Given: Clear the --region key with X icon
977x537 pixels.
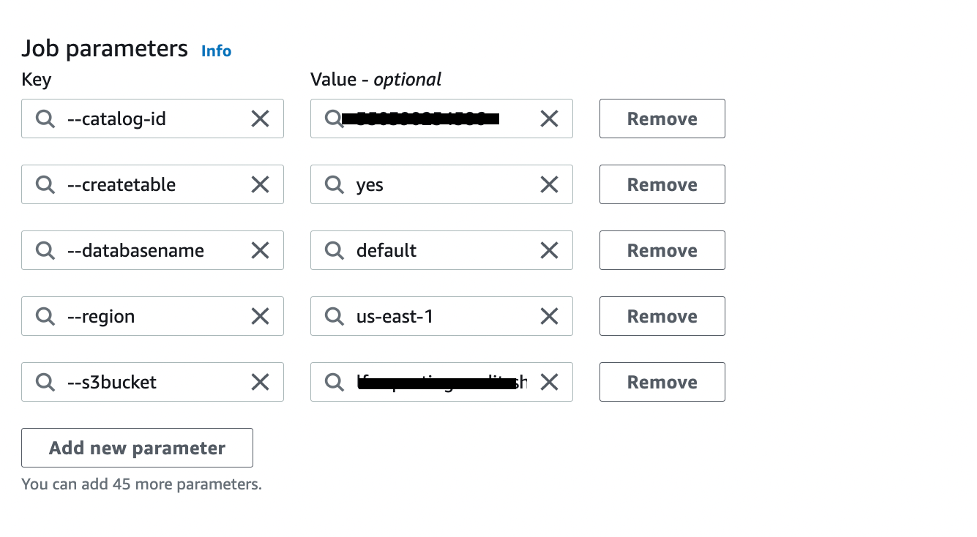Looking at the screenshot, I should tap(260, 317).
